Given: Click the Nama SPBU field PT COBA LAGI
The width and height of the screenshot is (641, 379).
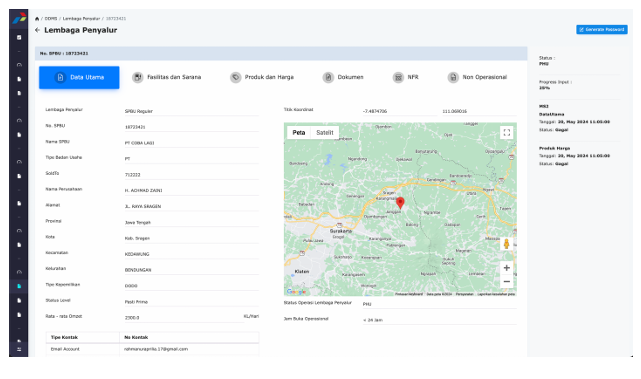Looking at the screenshot, I should [x=192, y=143].
